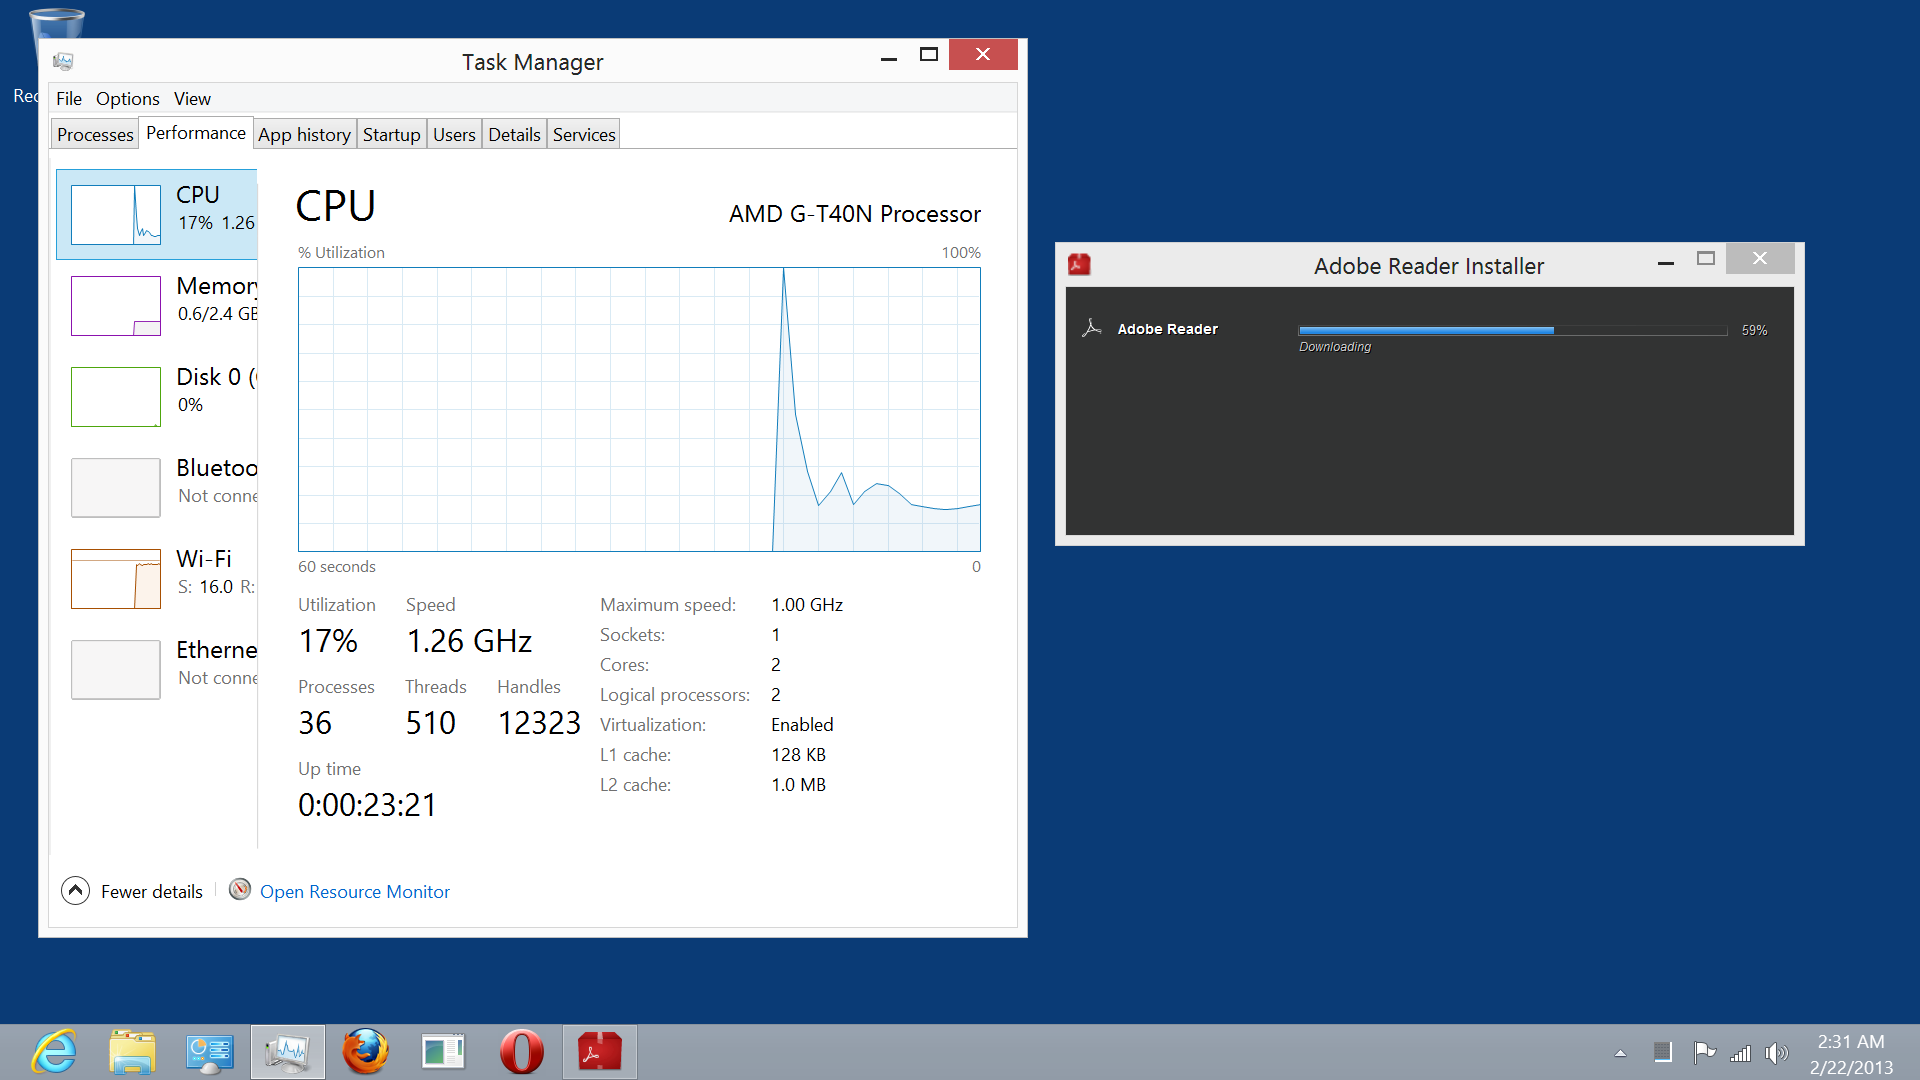
Task: Select the Bluetooth performance item
Action: point(157,487)
